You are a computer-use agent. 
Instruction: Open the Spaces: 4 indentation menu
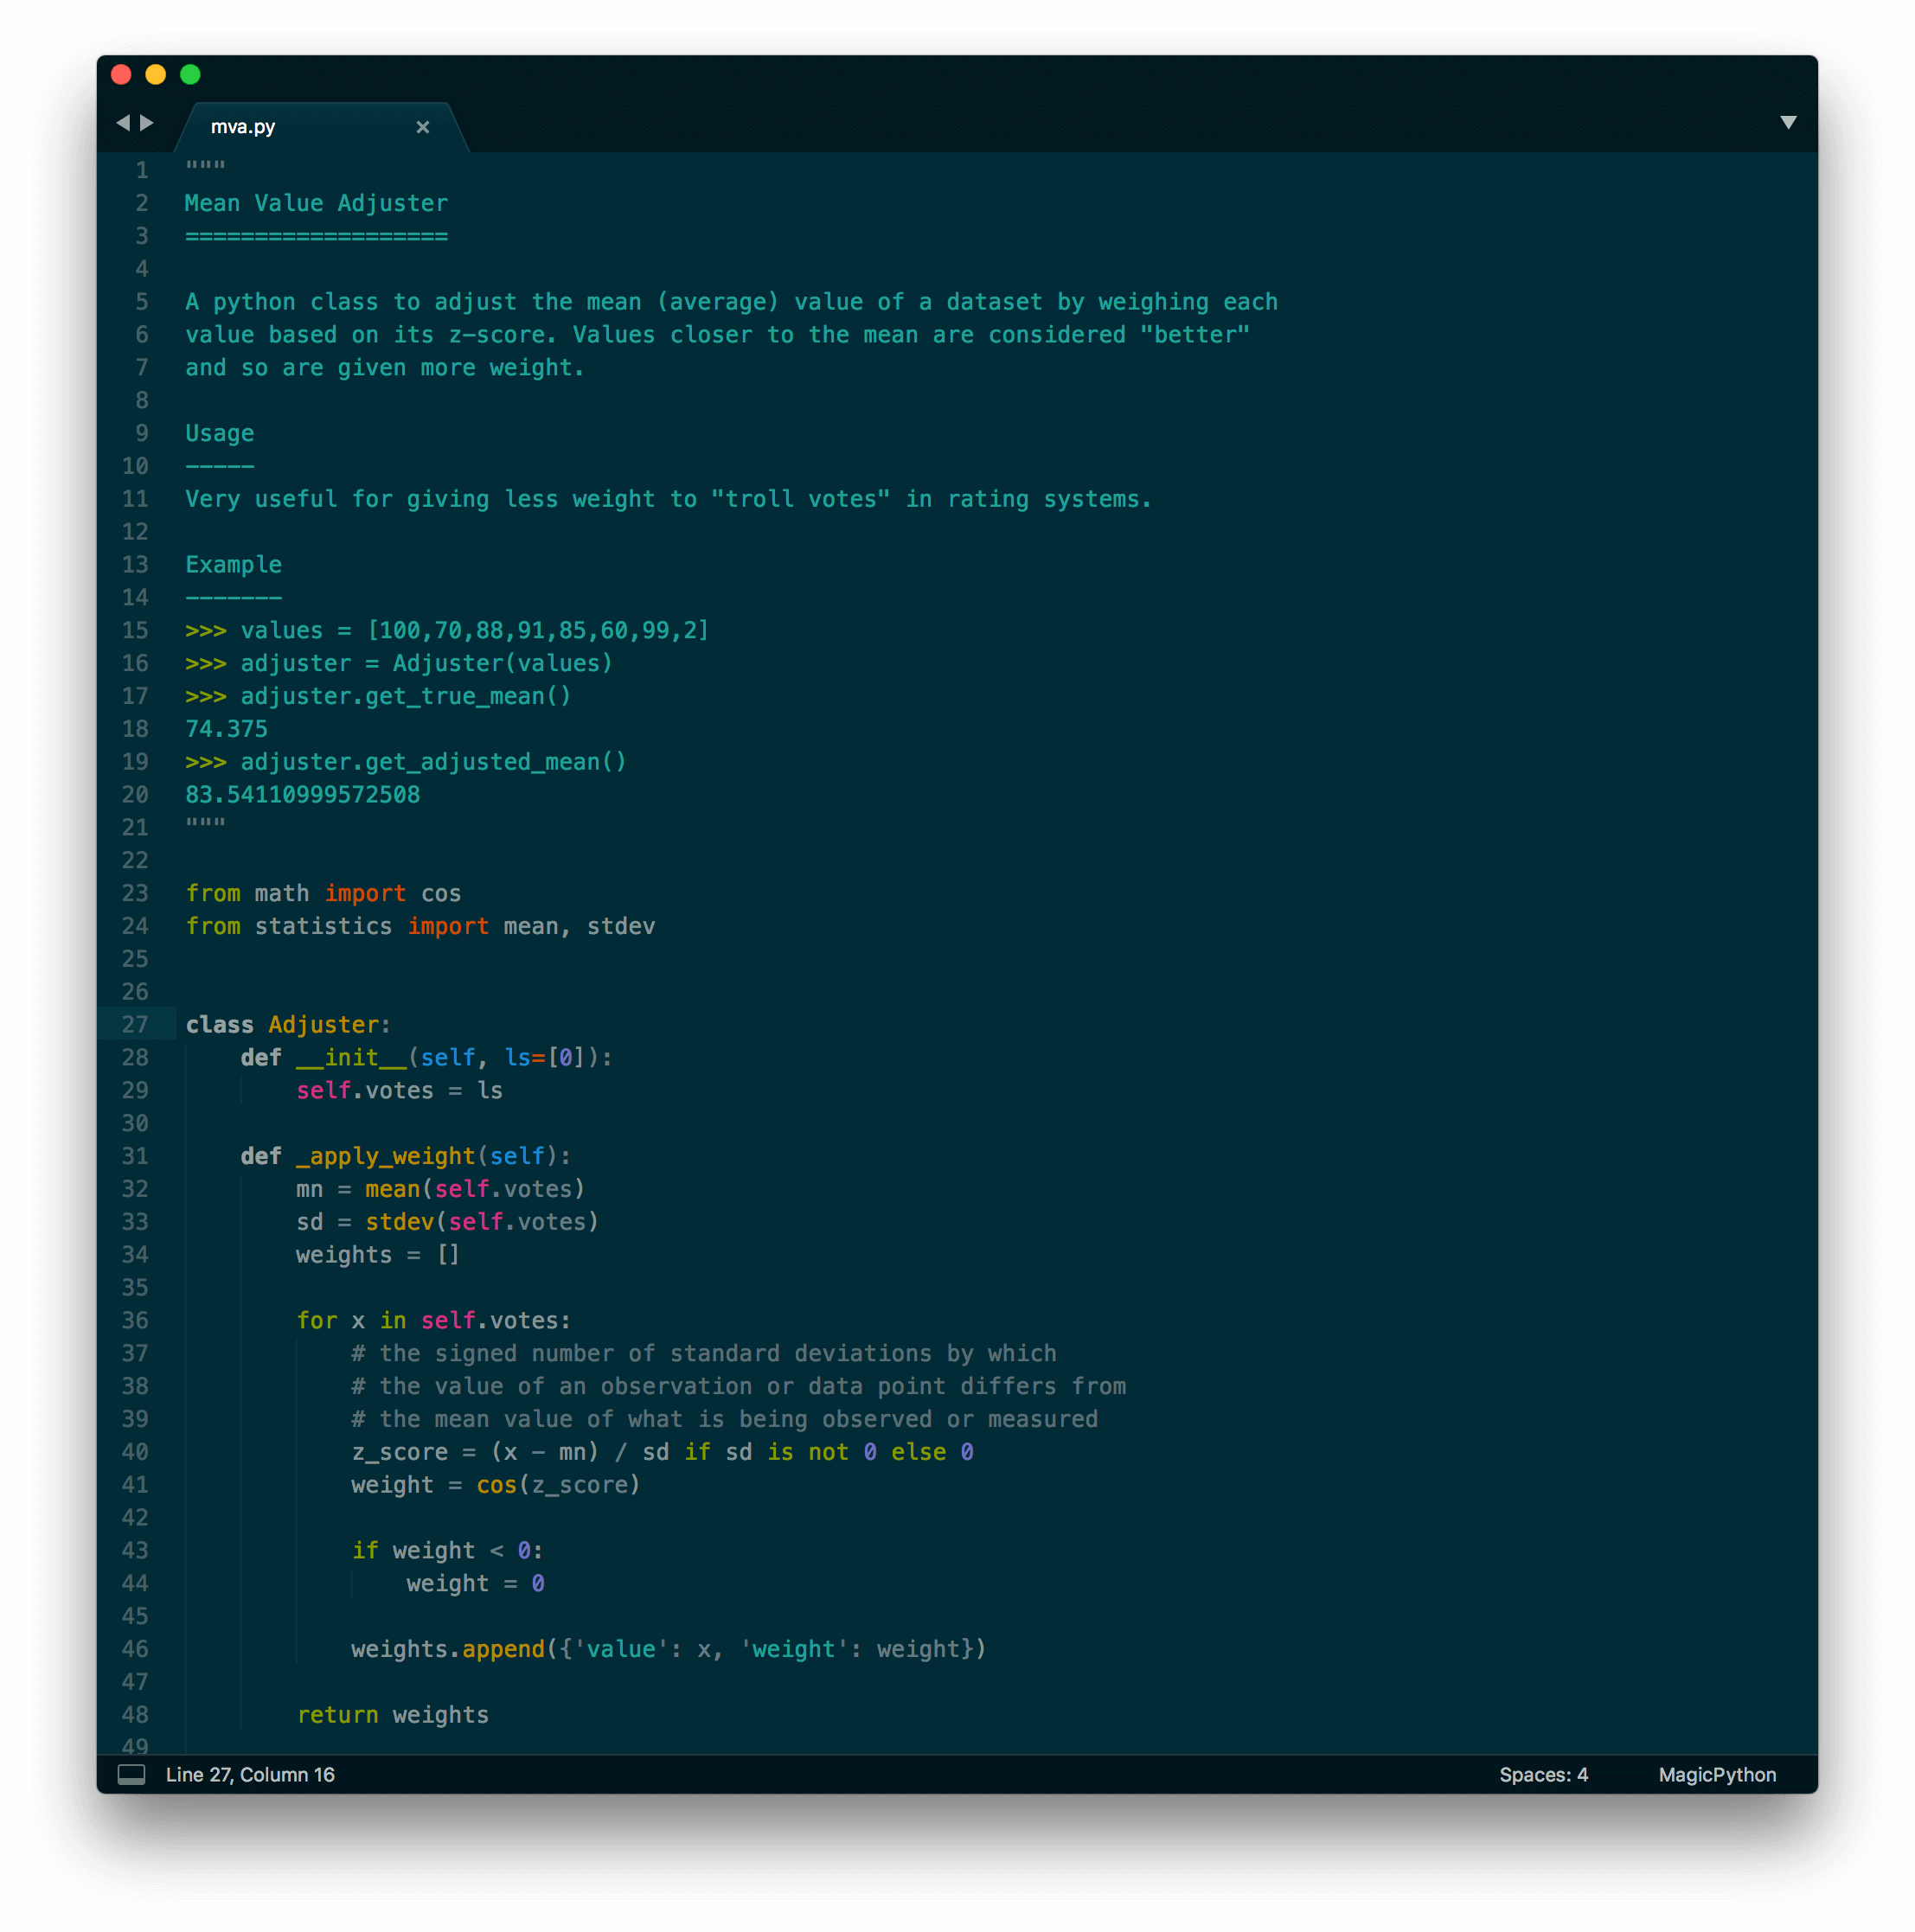[x=1543, y=1775]
